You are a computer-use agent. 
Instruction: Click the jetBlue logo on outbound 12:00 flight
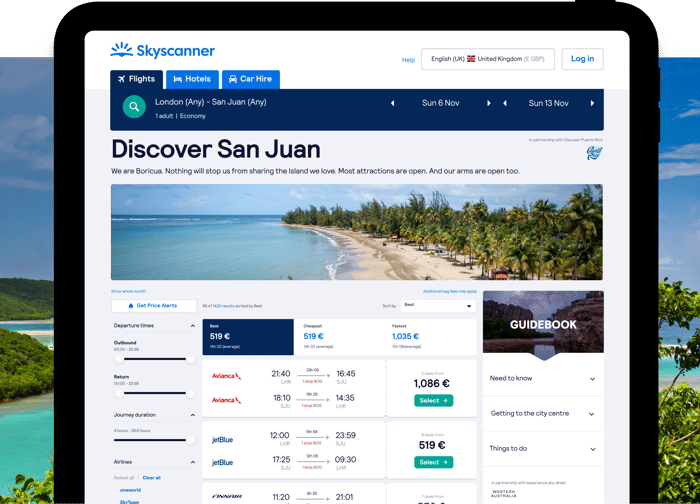[222, 440]
